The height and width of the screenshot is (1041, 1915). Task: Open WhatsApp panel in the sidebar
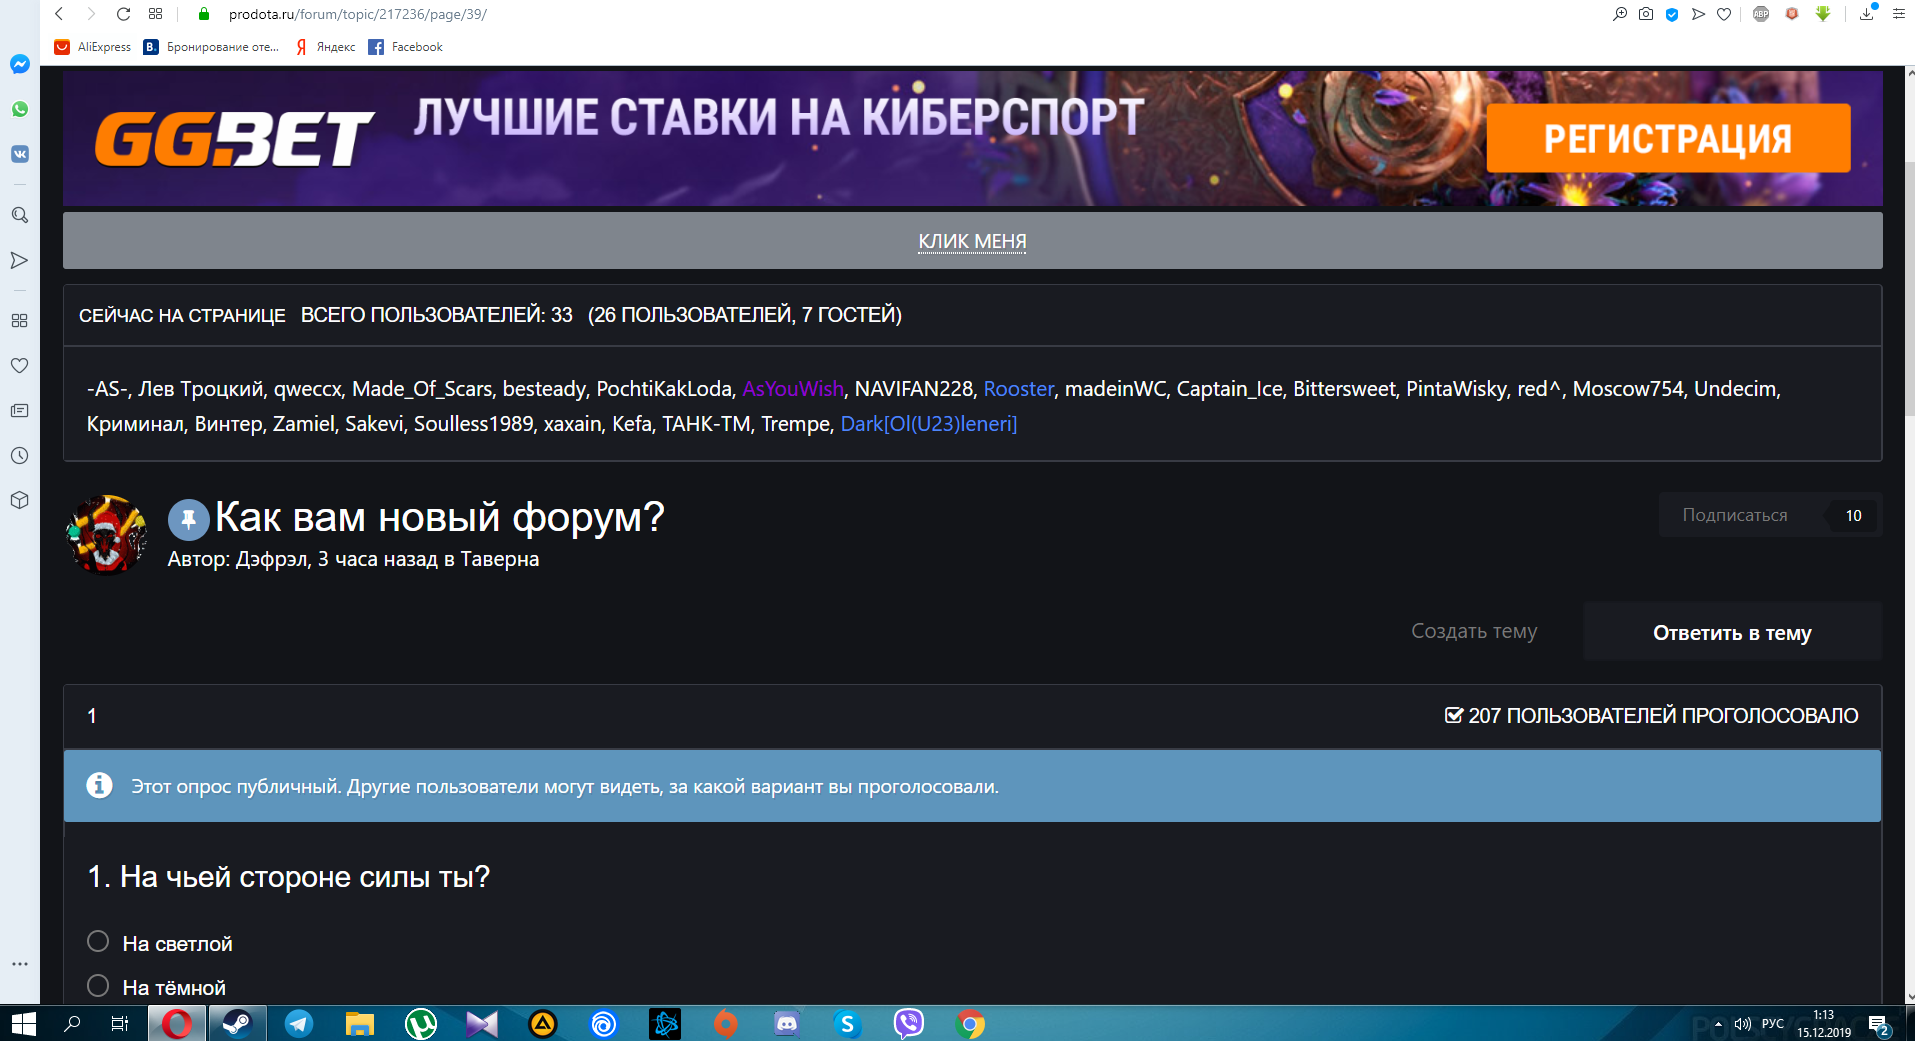(x=19, y=110)
